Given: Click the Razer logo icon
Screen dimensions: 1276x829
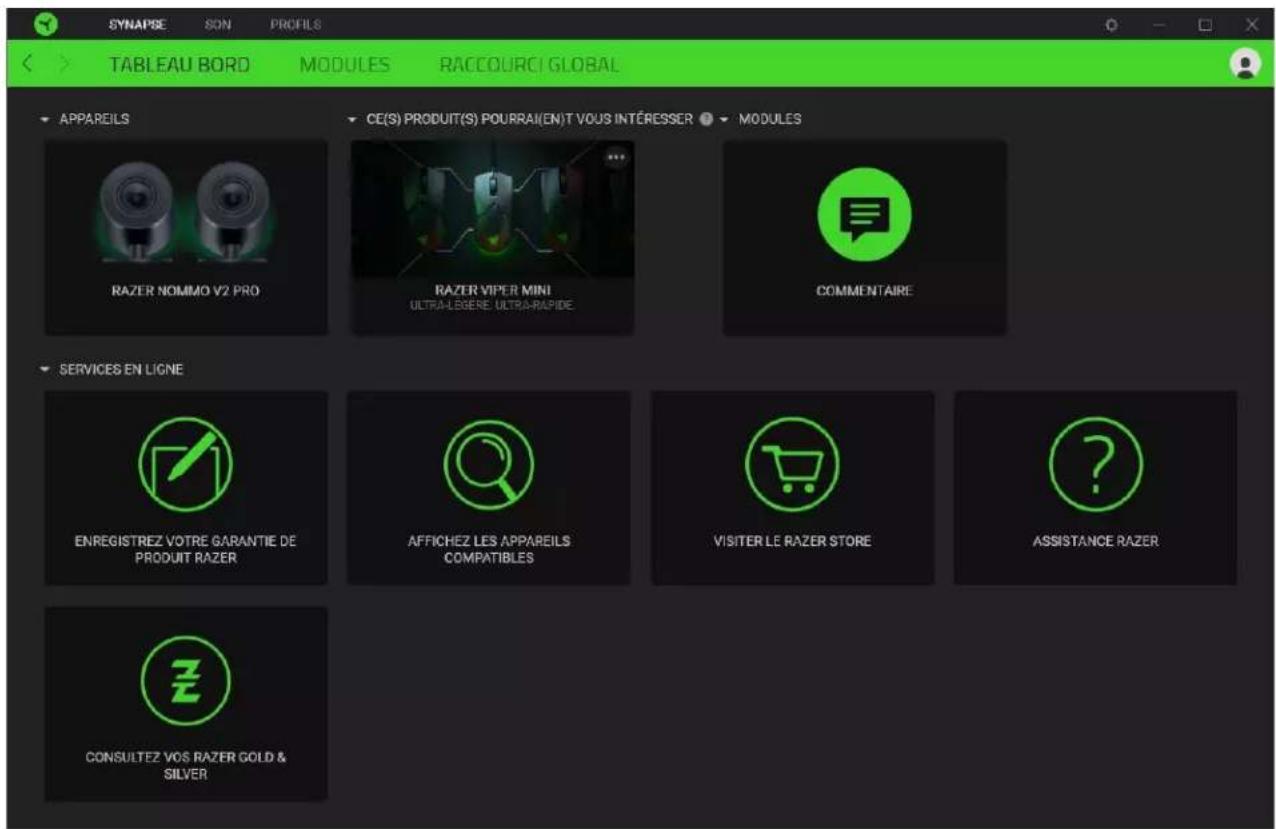Looking at the screenshot, I should click(45, 23).
